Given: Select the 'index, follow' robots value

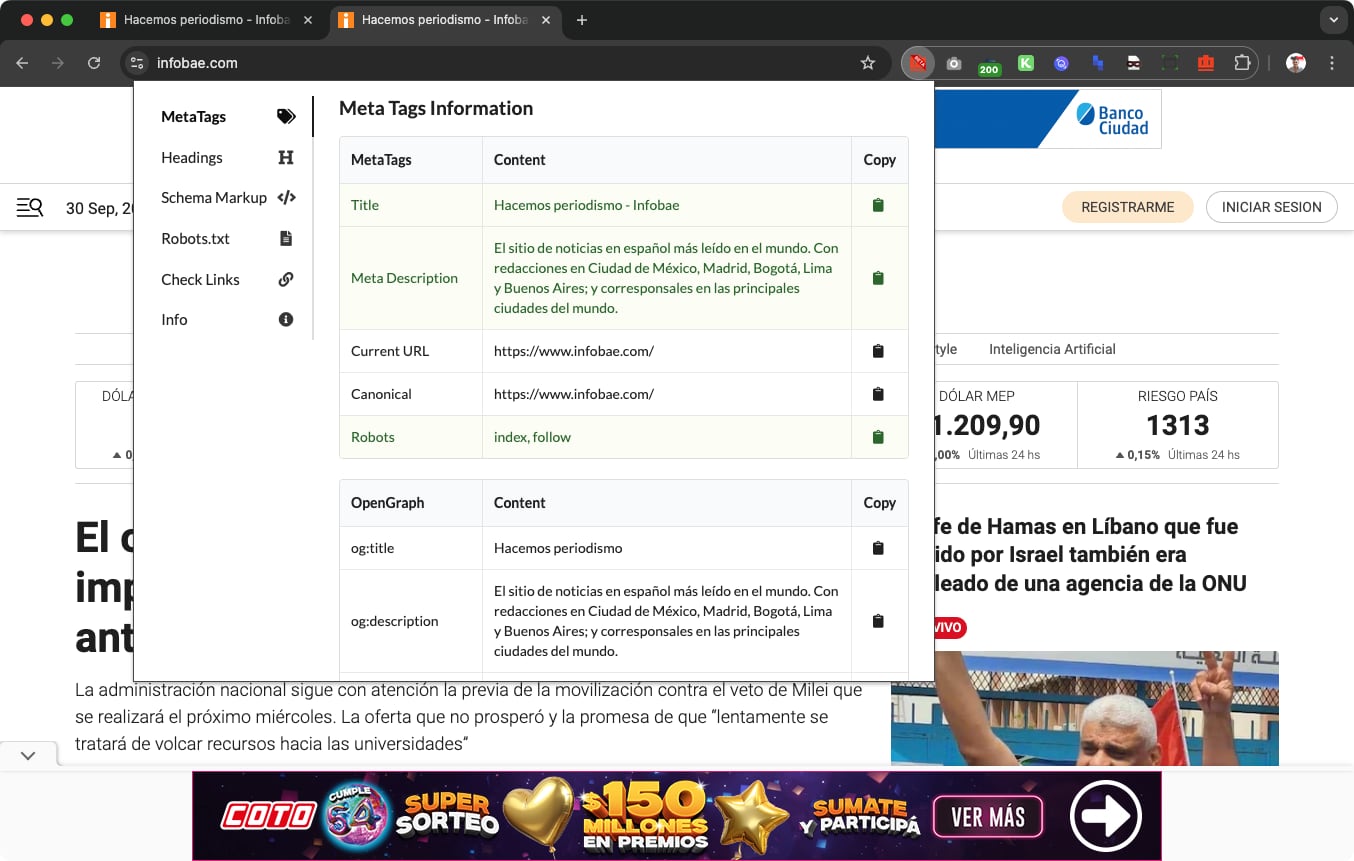Looking at the screenshot, I should click(x=533, y=437).
